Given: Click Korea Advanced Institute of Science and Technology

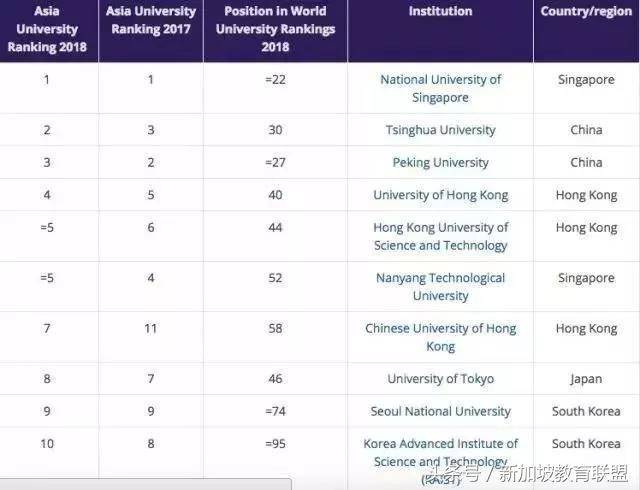Looking at the screenshot, I should [440, 452].
